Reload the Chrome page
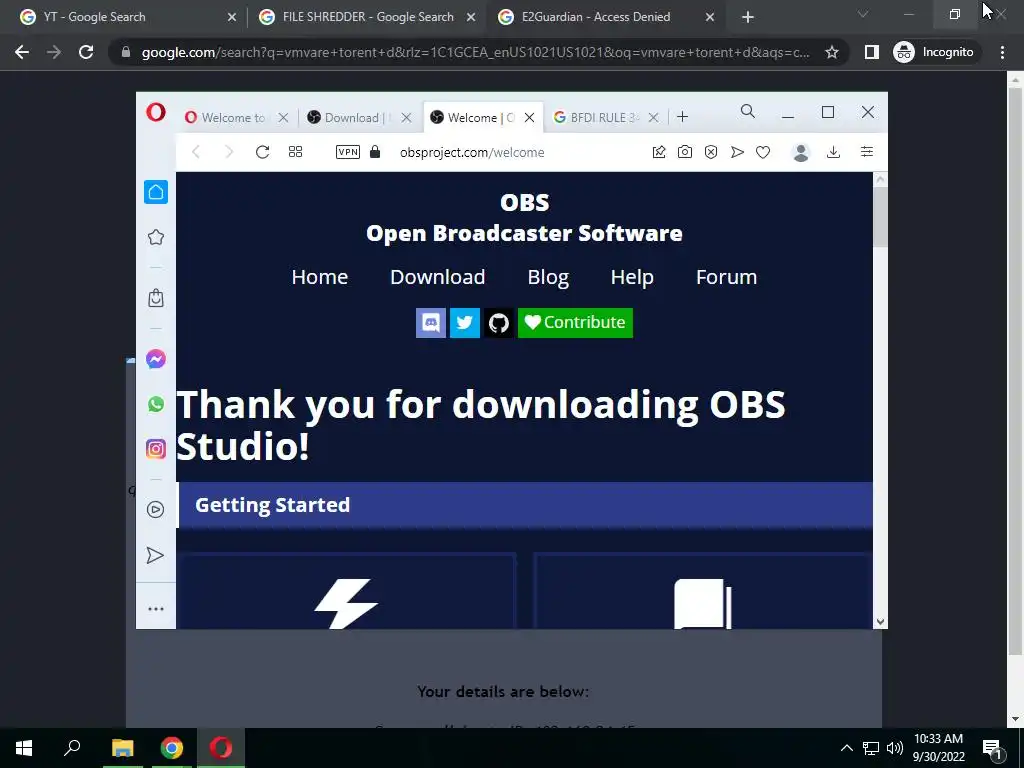This screenshot has height=768, width=1024. pos(86,52)
